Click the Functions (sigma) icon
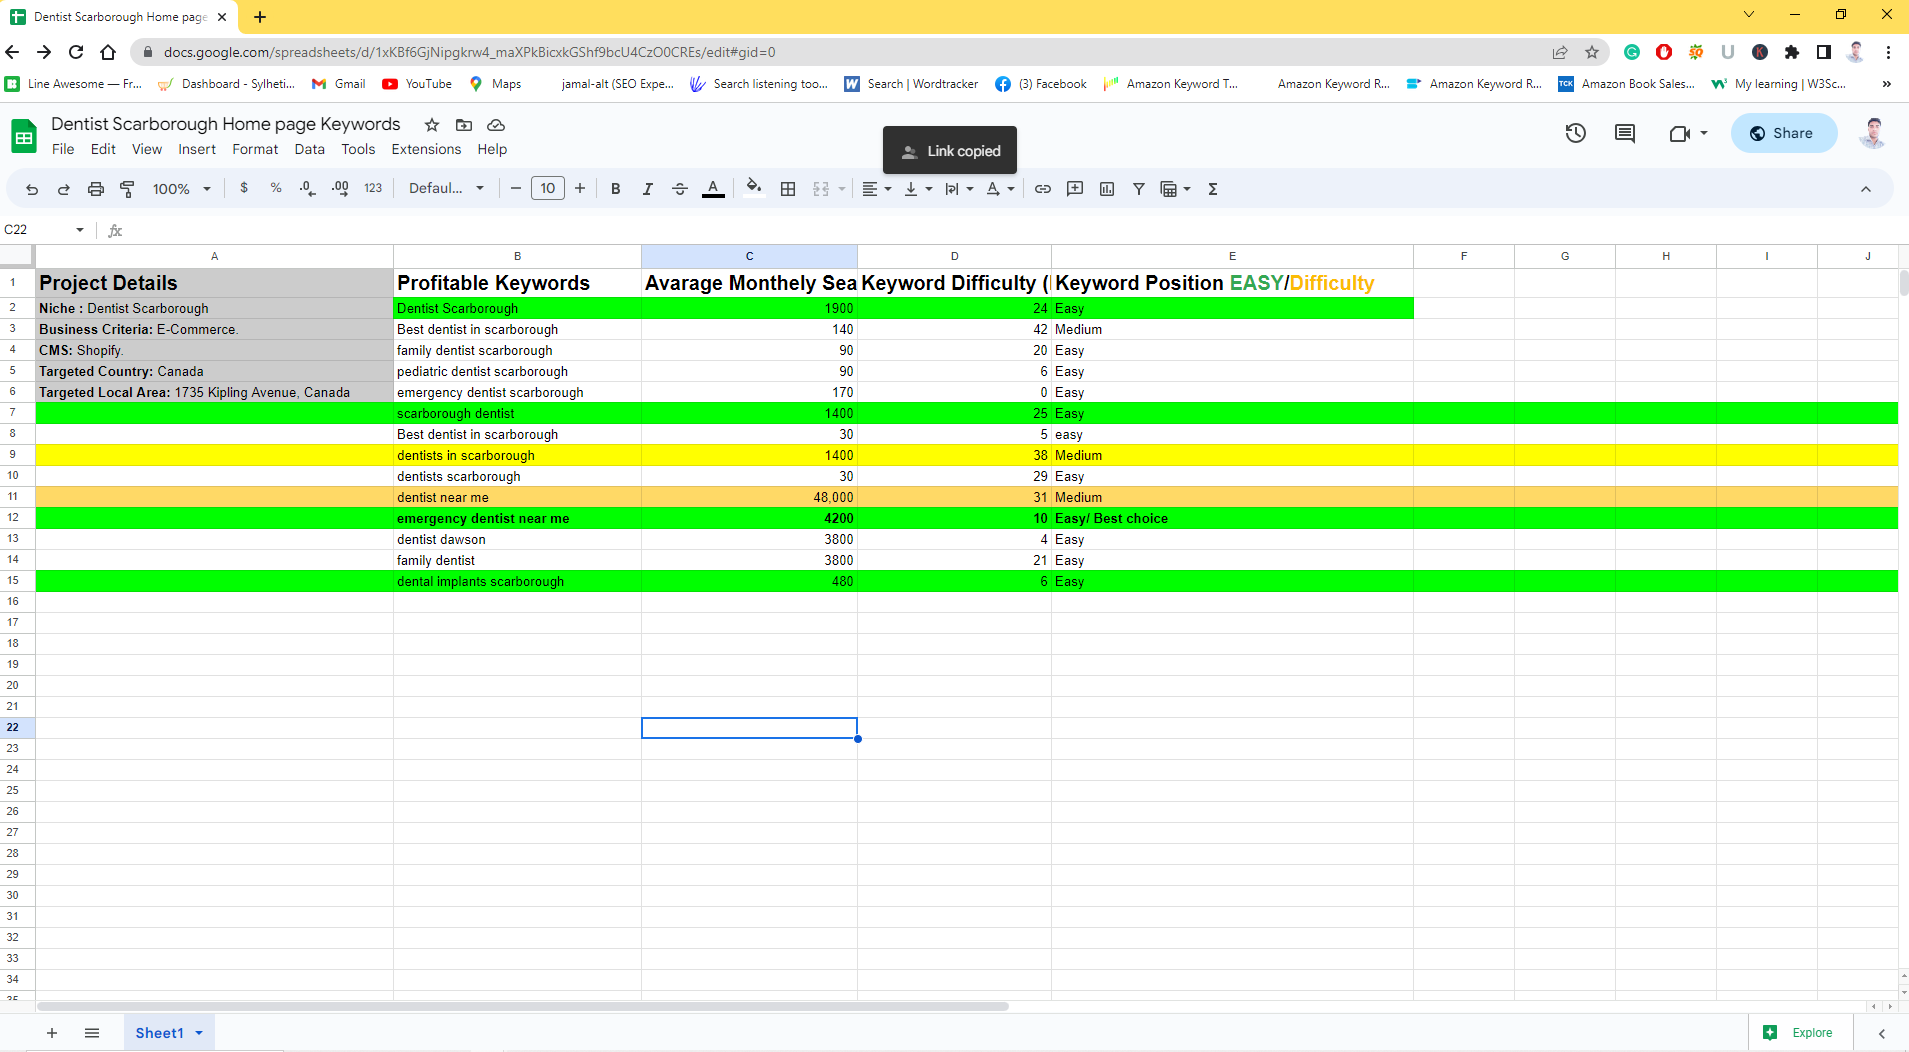Screen dimensions: 1909x1052 (1211, 188)
